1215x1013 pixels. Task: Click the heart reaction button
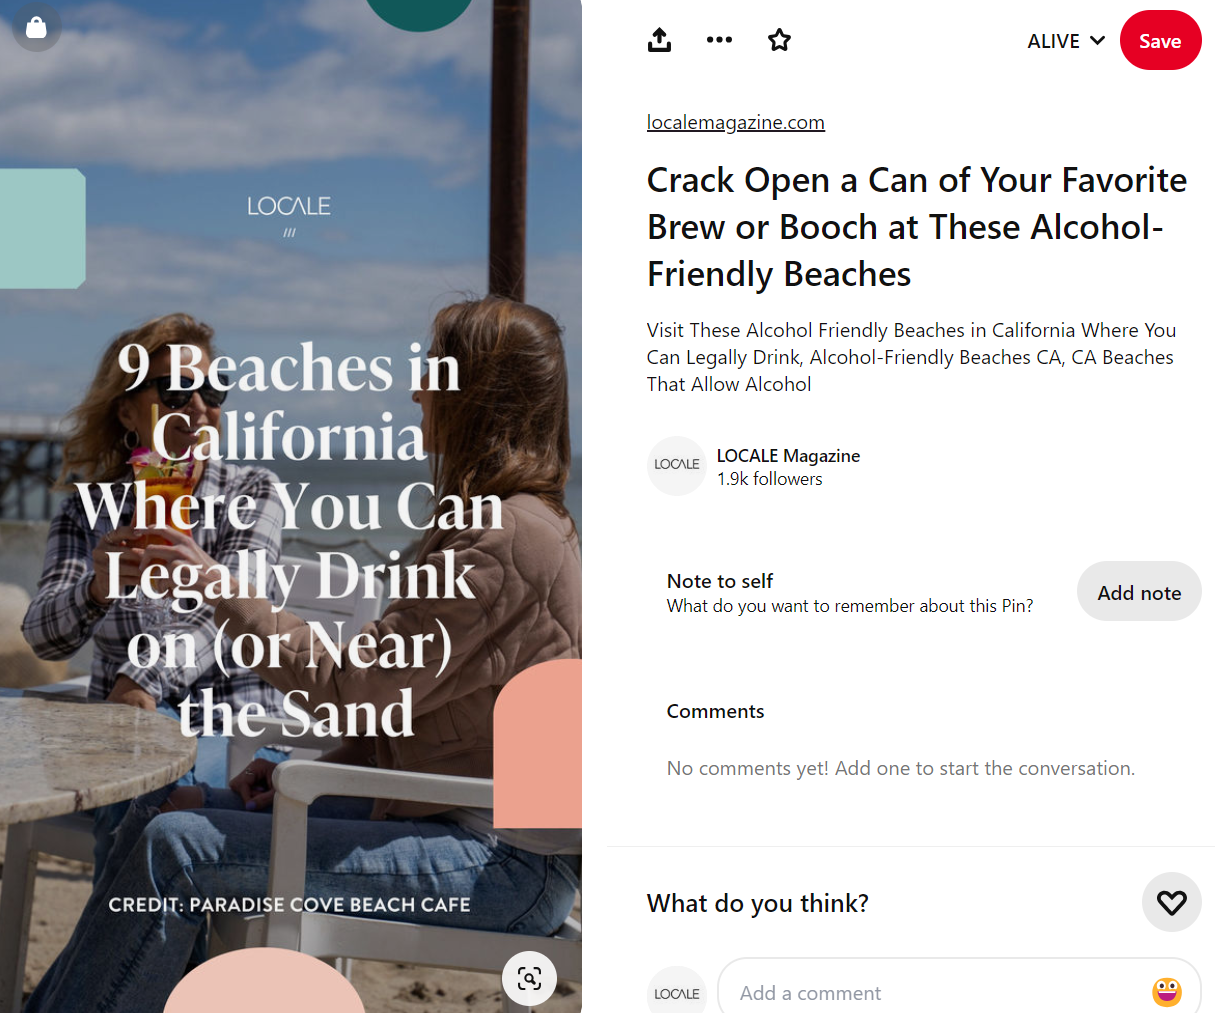1171,902
